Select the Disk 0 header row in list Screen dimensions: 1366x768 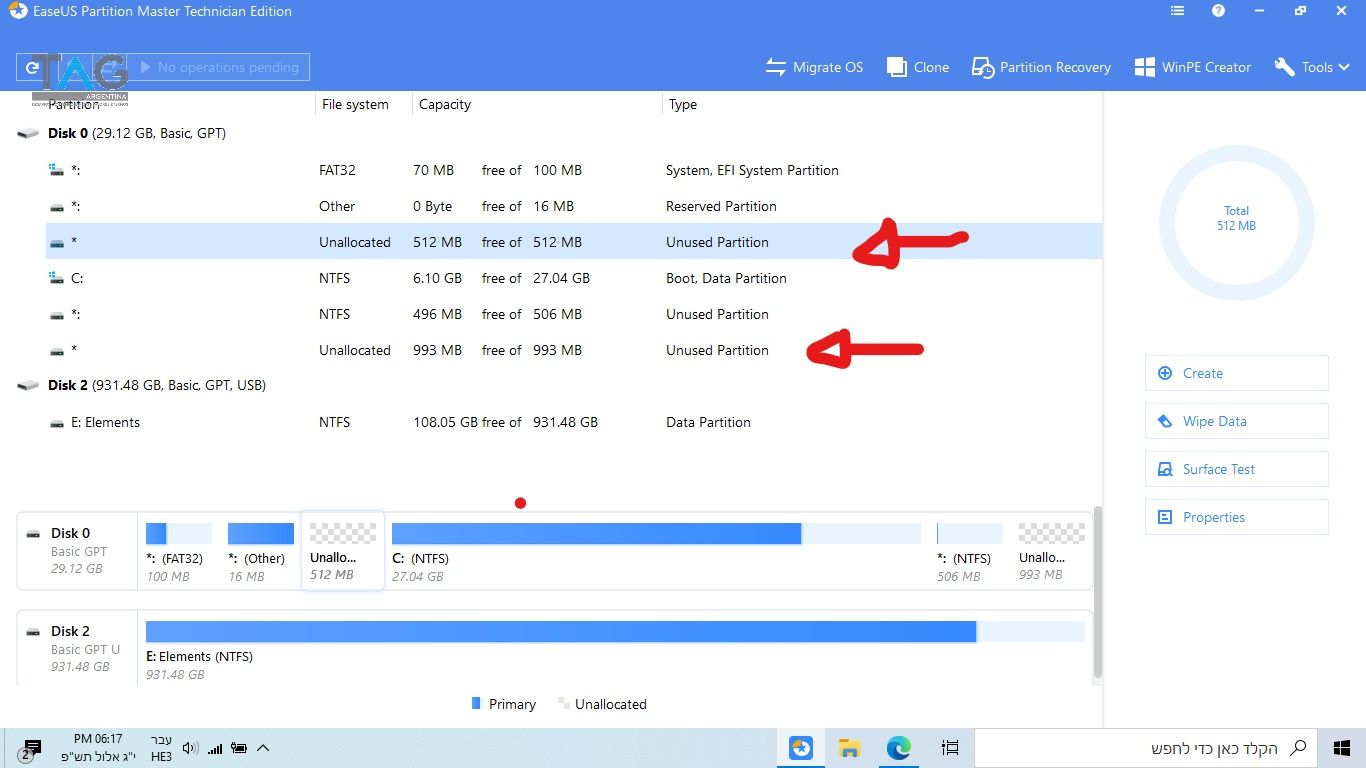[558, 133]
